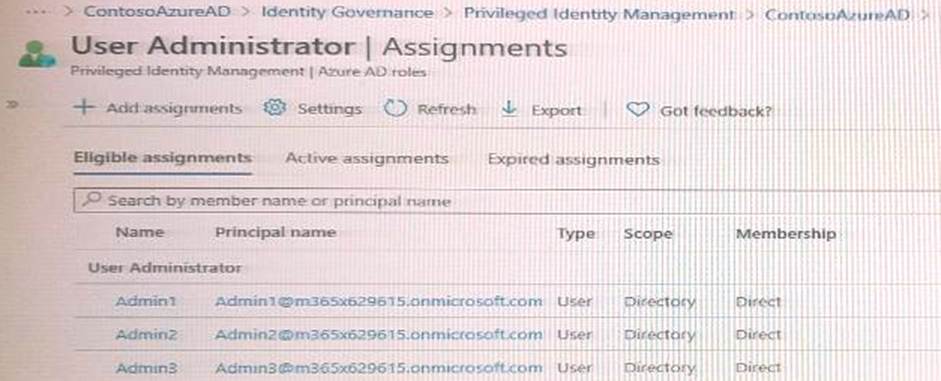The image size is (941, 381).
Task: Open the Admin3 user link
Action: coord(146,367)
